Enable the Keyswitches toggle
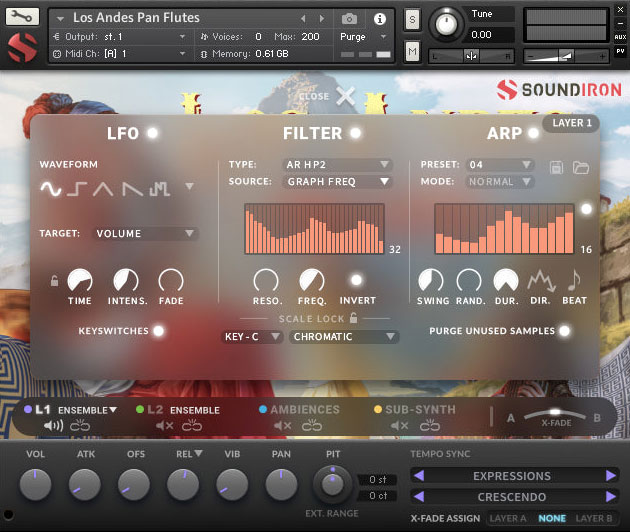Screen dimensions: 630x532 click(159, 331)
